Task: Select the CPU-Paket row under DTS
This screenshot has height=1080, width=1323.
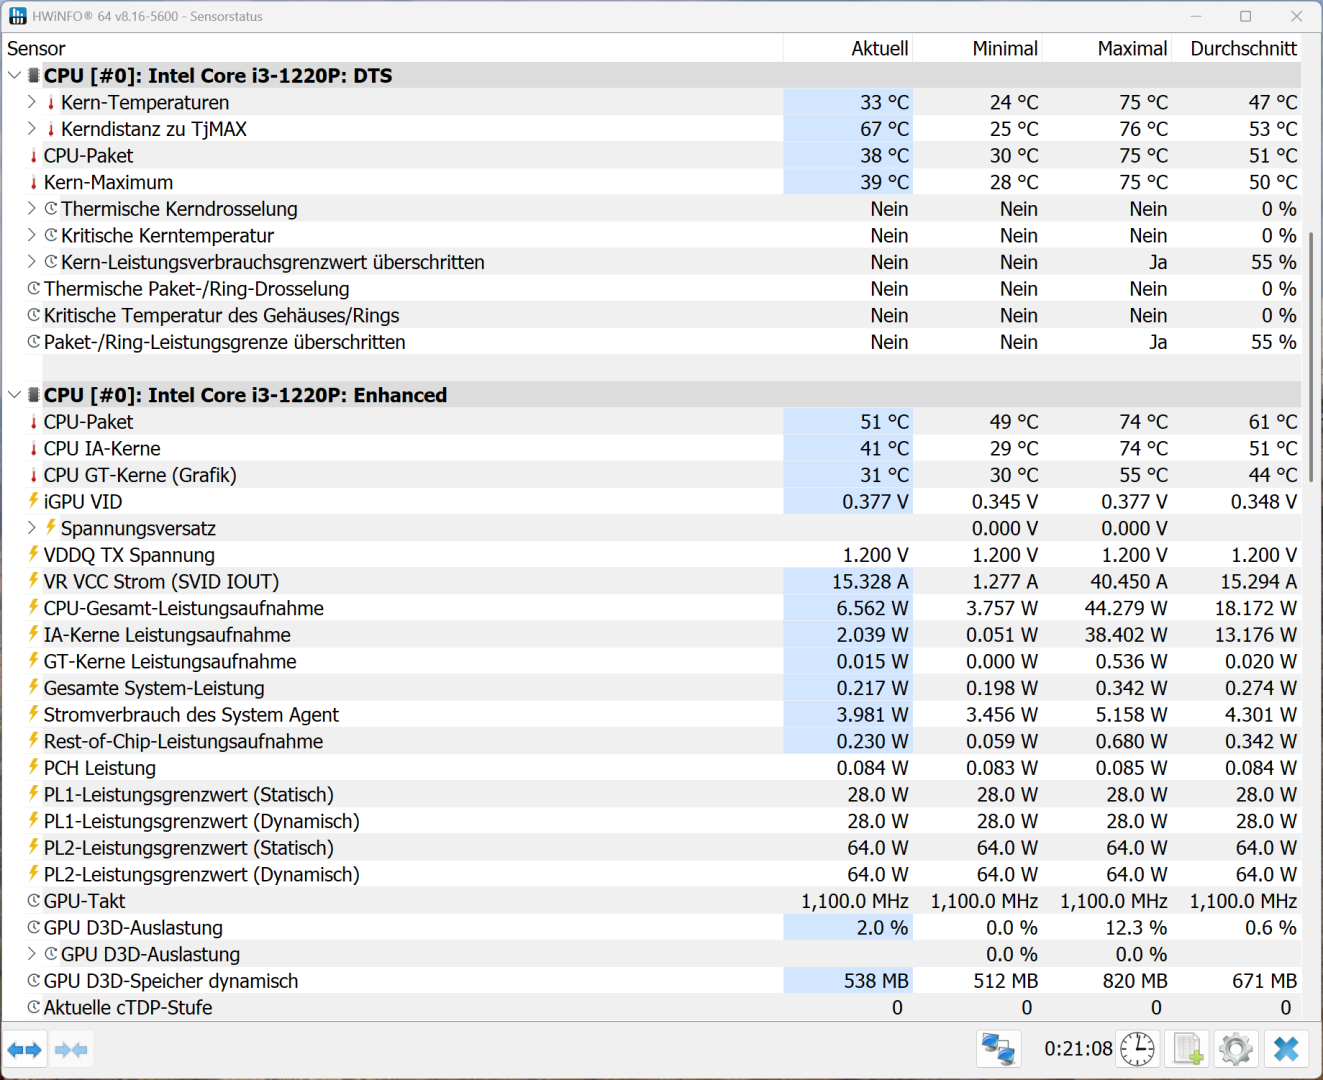Action: [652, 156]
